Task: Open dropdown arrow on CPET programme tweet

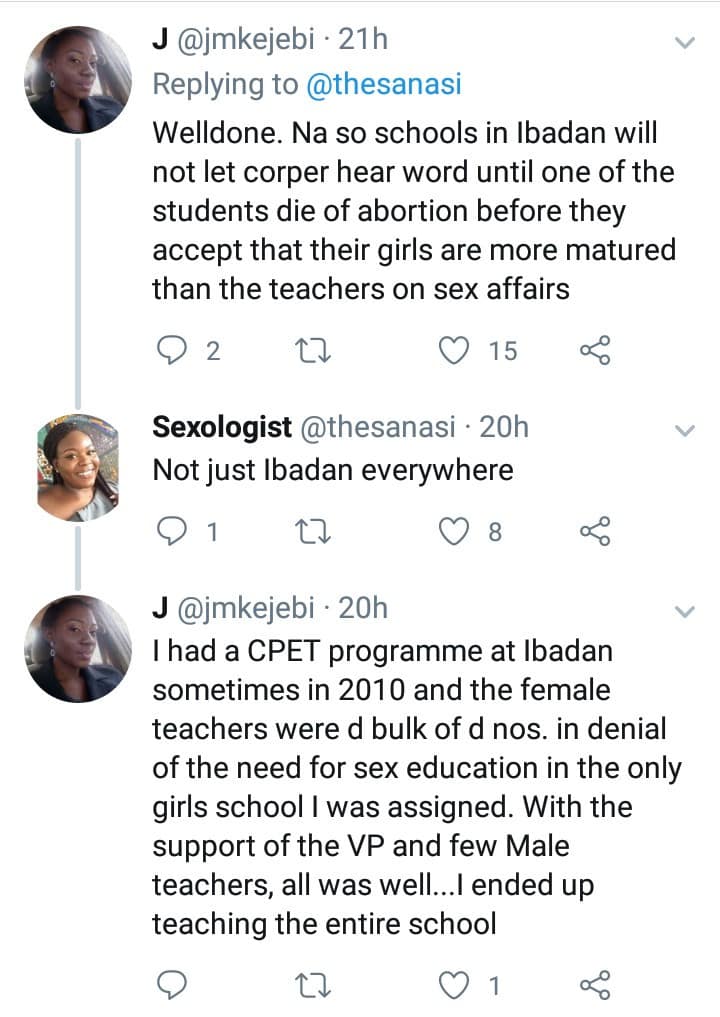Action: [685, 611]
